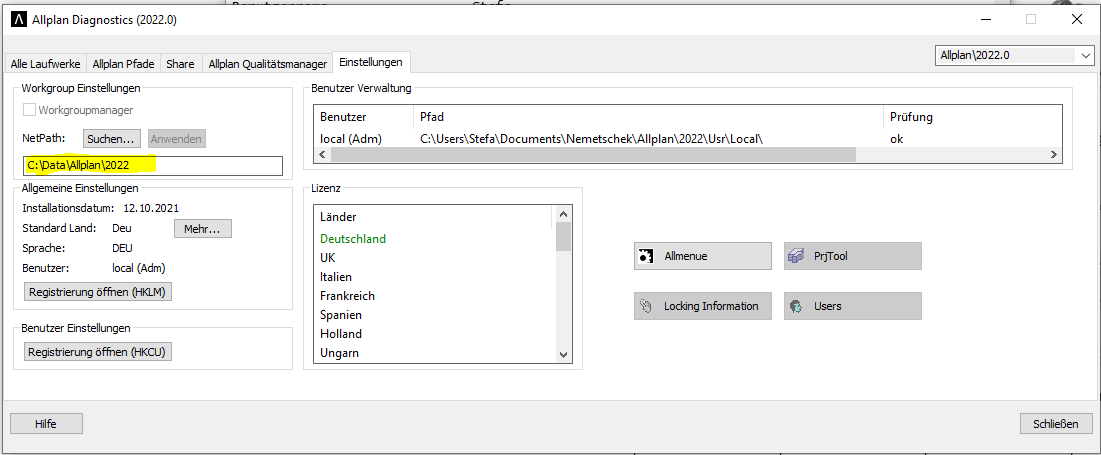Screen dimensions: 1101x455
Task: Open Allmenue via its icon button
Action: click(702, 256)
